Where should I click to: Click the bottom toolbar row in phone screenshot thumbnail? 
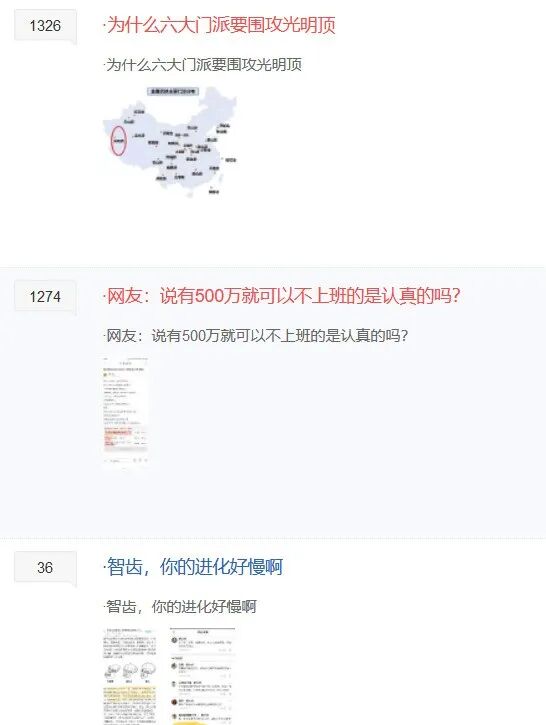coord(126,460)
